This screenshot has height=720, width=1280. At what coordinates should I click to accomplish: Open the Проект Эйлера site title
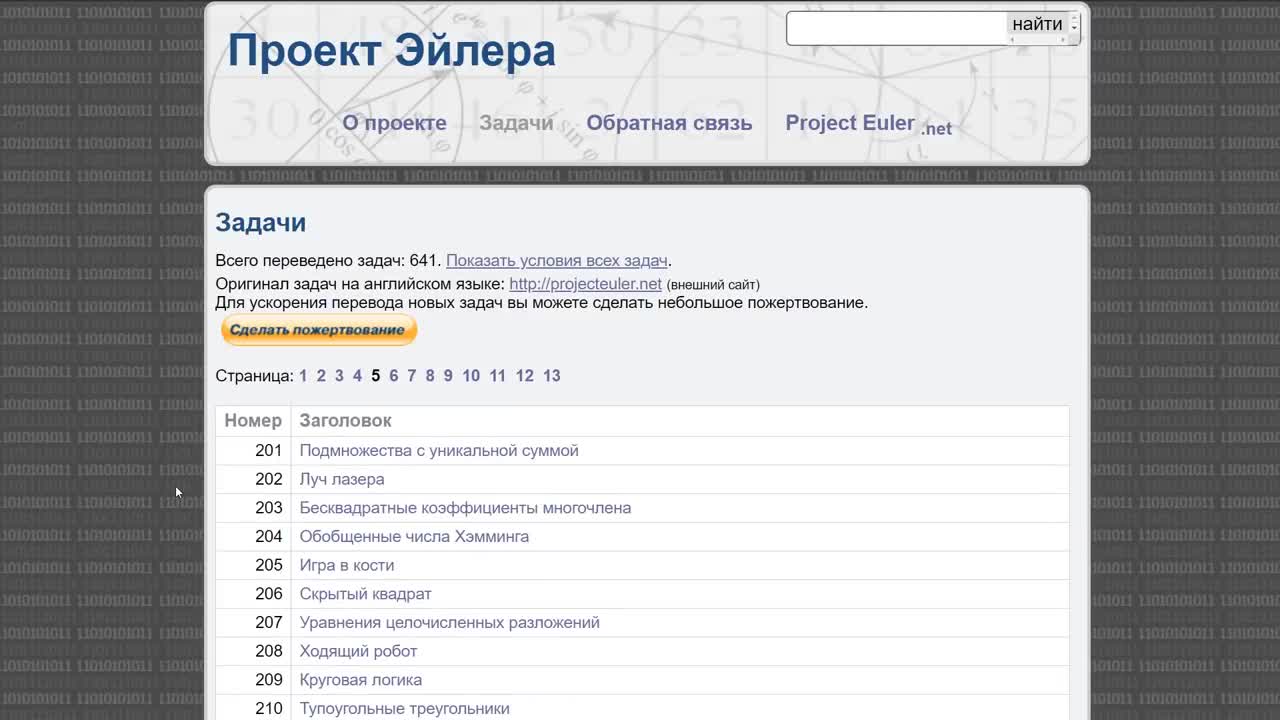point(392,50)
